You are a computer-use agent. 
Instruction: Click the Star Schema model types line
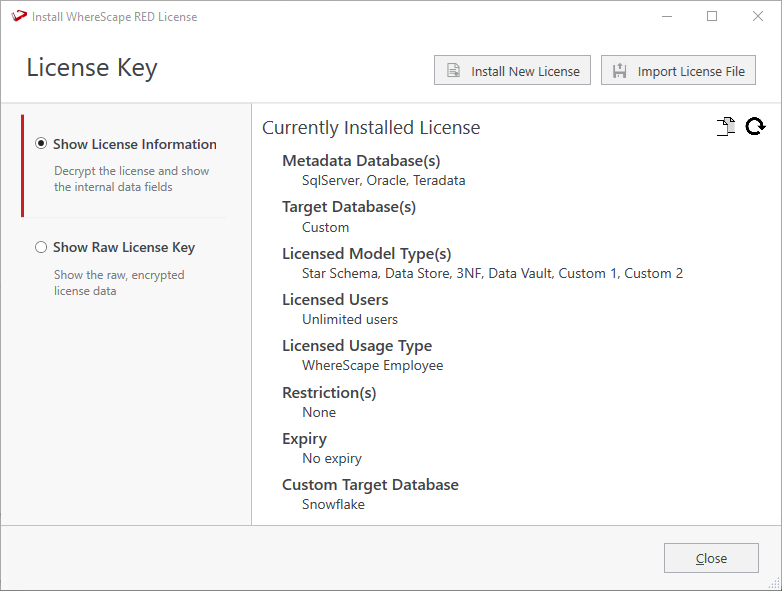(x=492, y=273)
